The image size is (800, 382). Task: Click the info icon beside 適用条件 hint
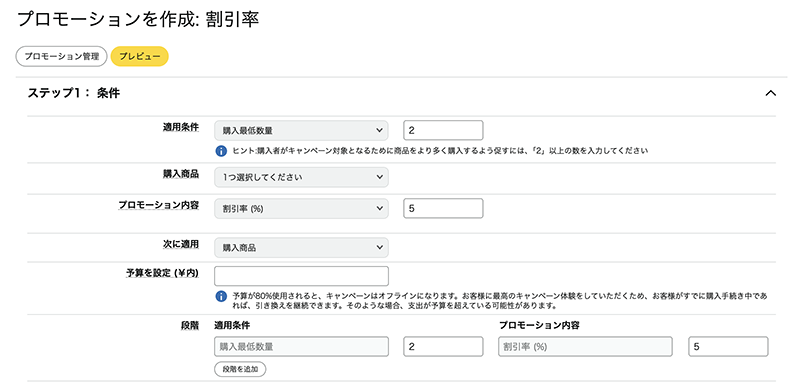point(220,151)
